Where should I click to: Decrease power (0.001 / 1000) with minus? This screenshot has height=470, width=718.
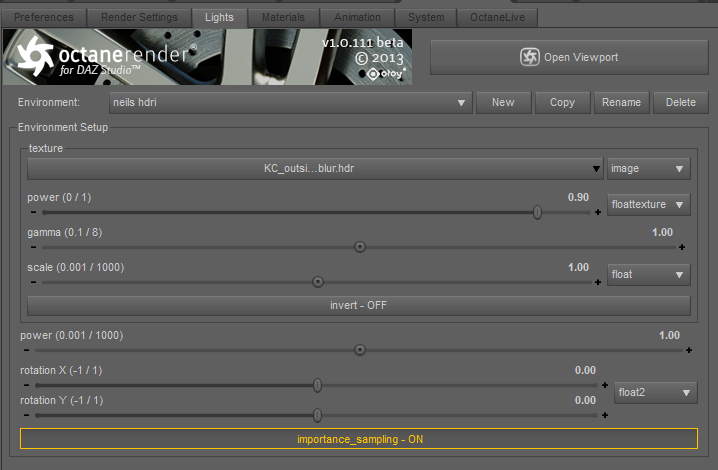(27, 350)
